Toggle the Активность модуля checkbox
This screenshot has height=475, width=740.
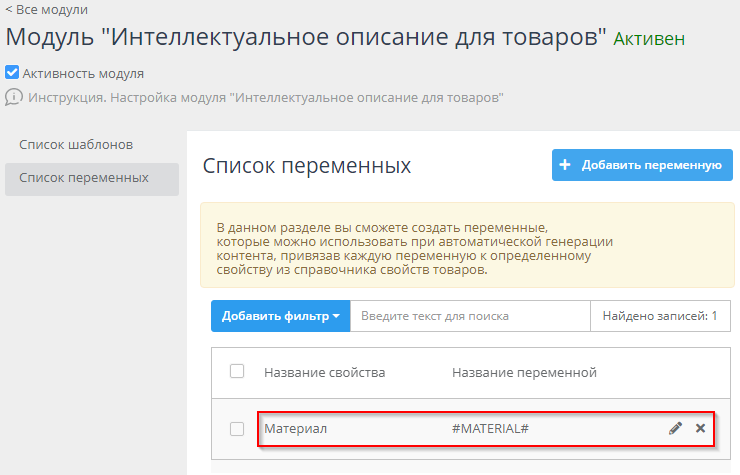(12, 73)
